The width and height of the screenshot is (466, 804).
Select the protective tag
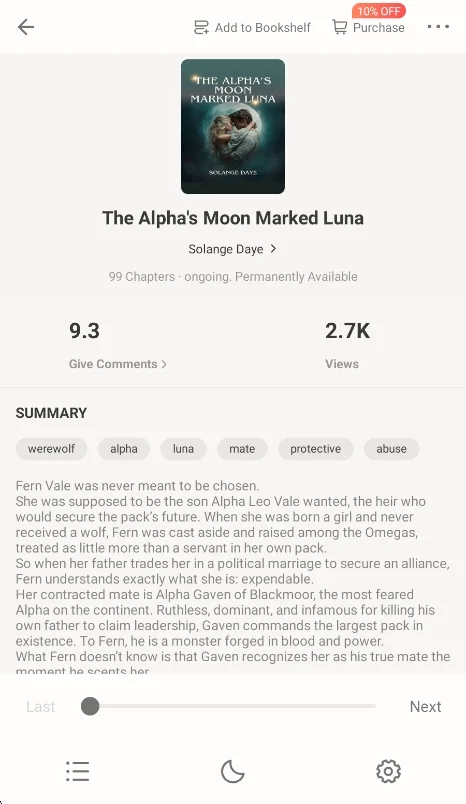click(x=316, y=449)
